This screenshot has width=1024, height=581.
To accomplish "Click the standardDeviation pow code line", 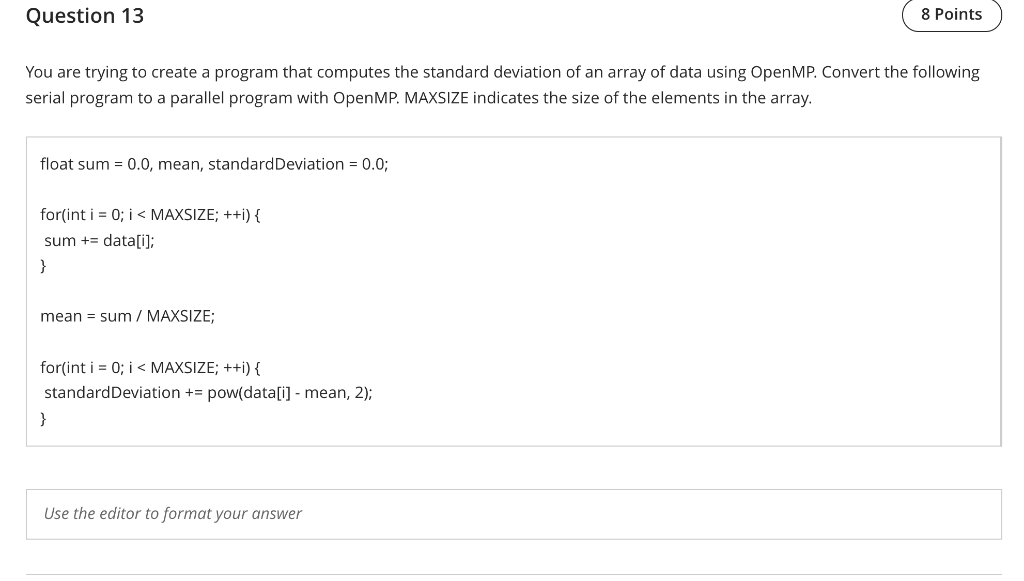I will [207, 392].
